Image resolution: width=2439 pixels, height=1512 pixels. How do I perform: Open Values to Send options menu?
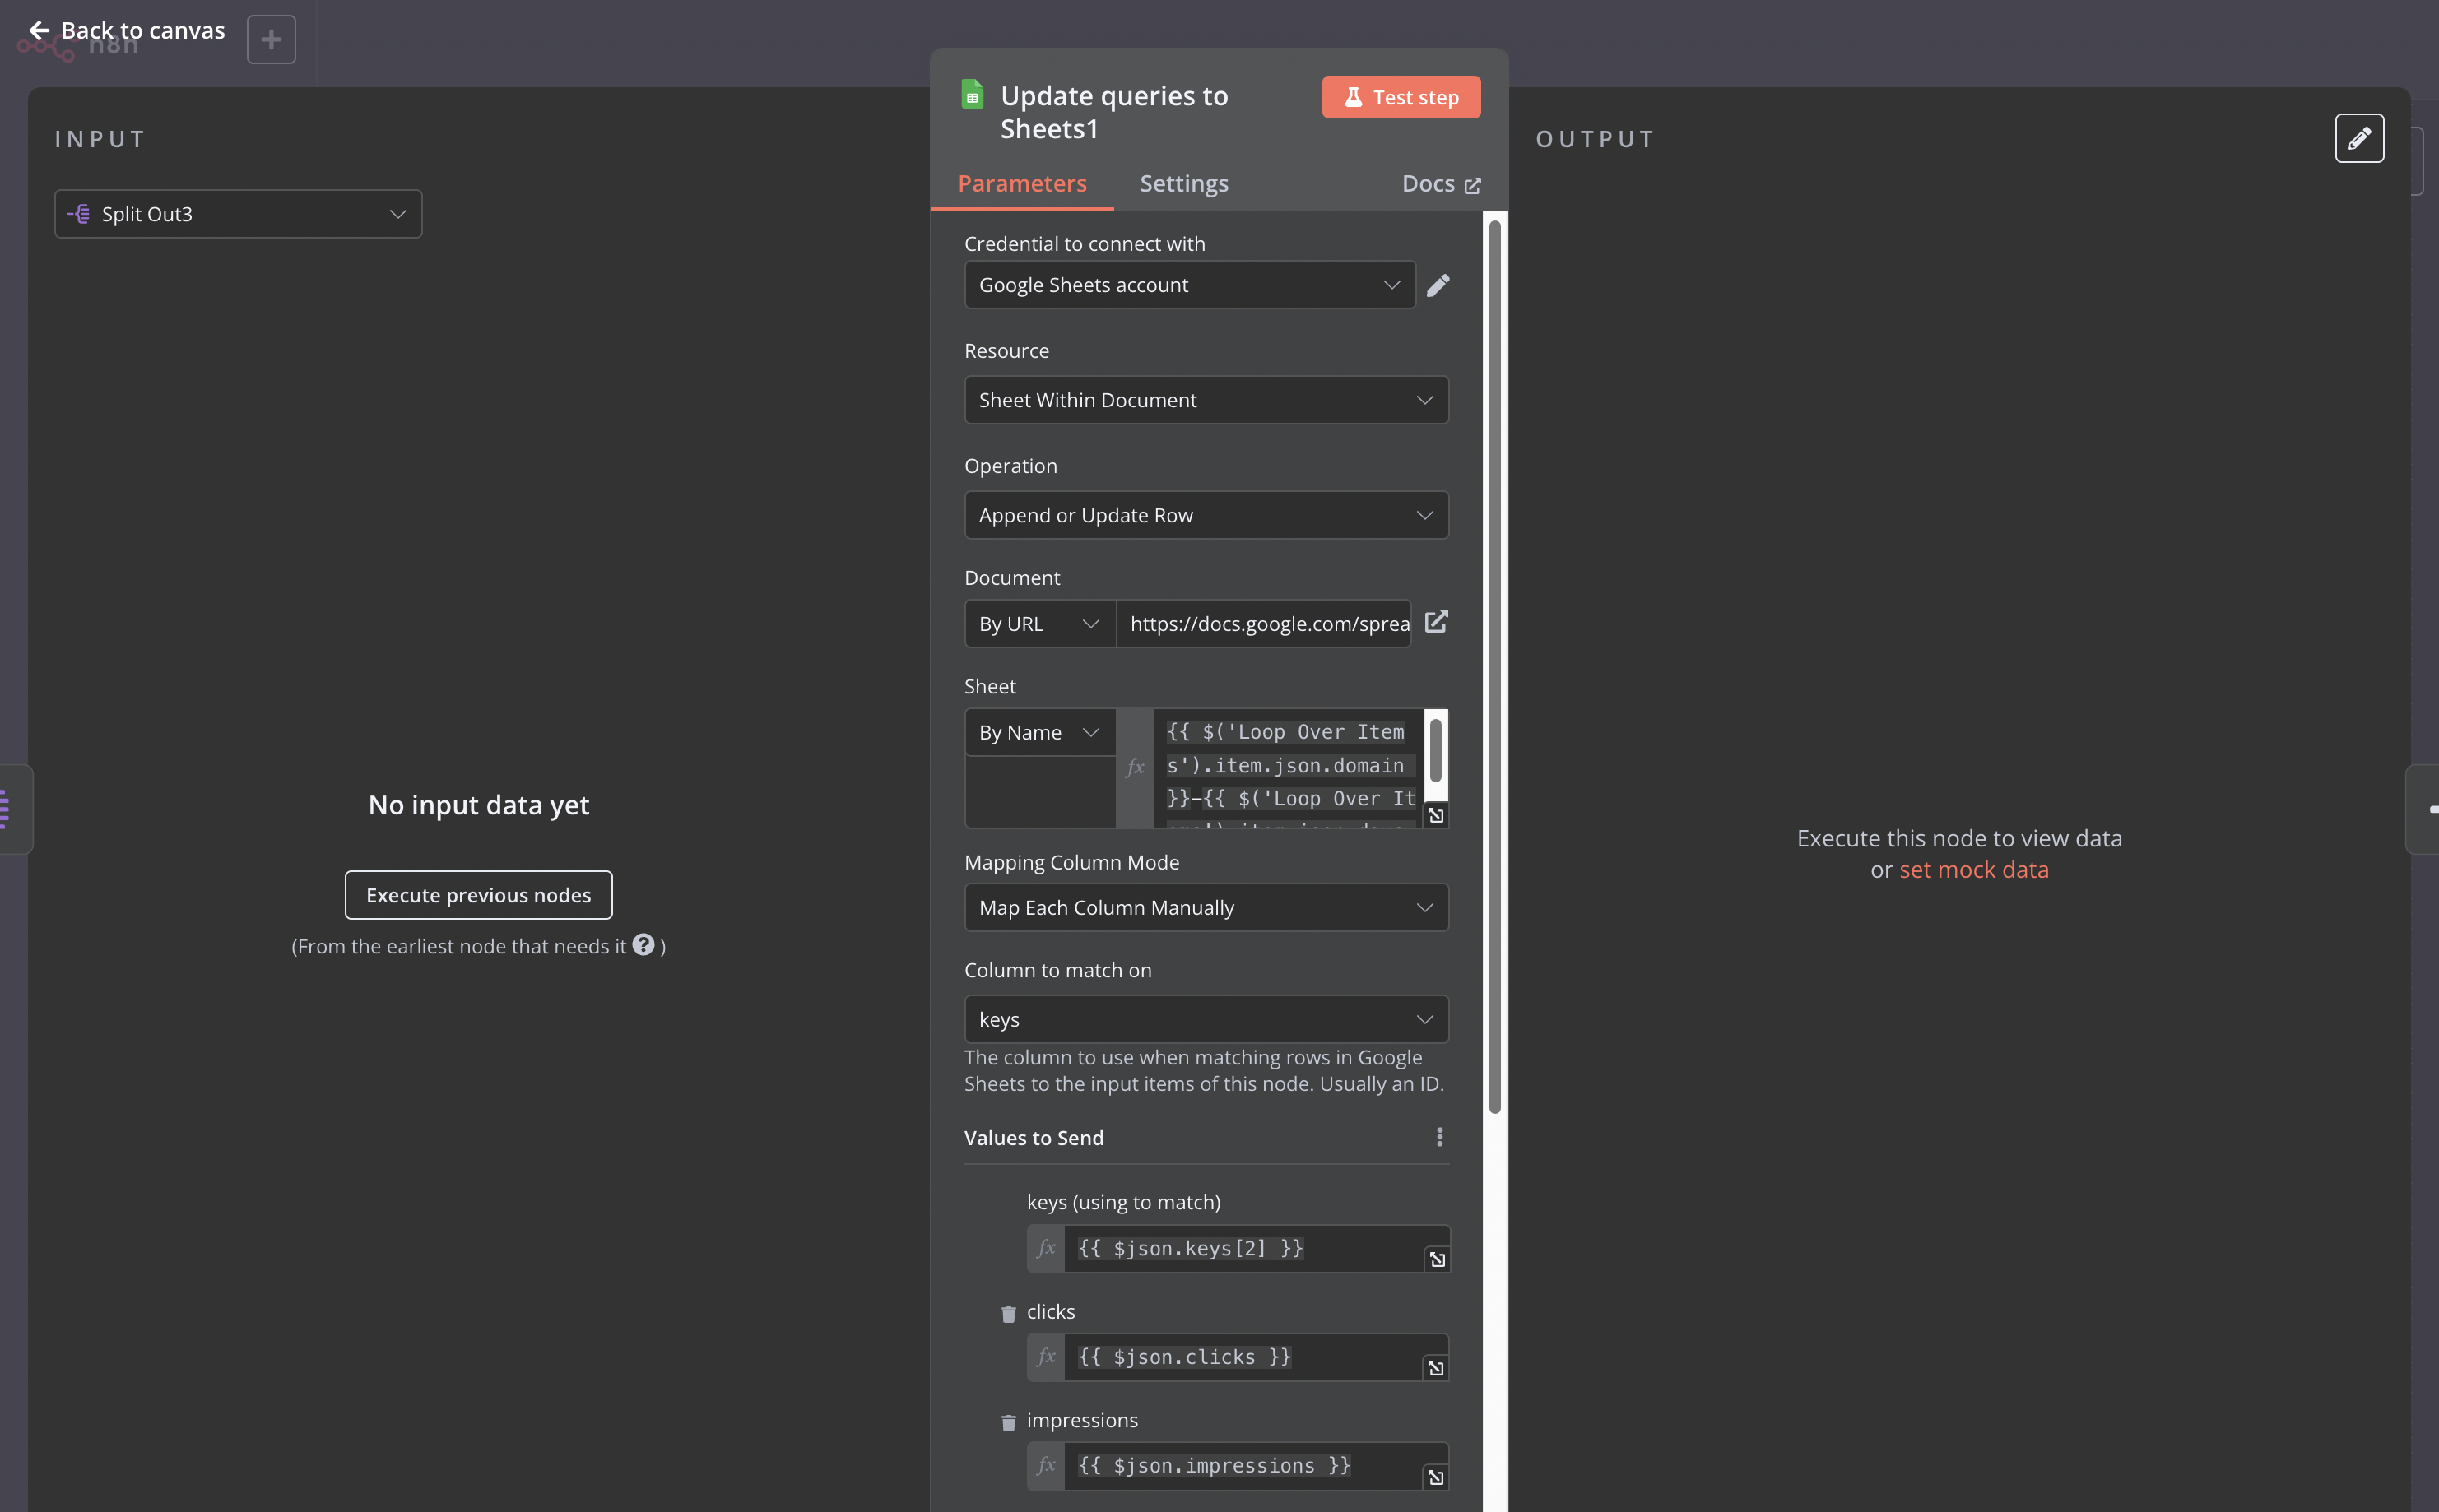tap(1439, 1137)
